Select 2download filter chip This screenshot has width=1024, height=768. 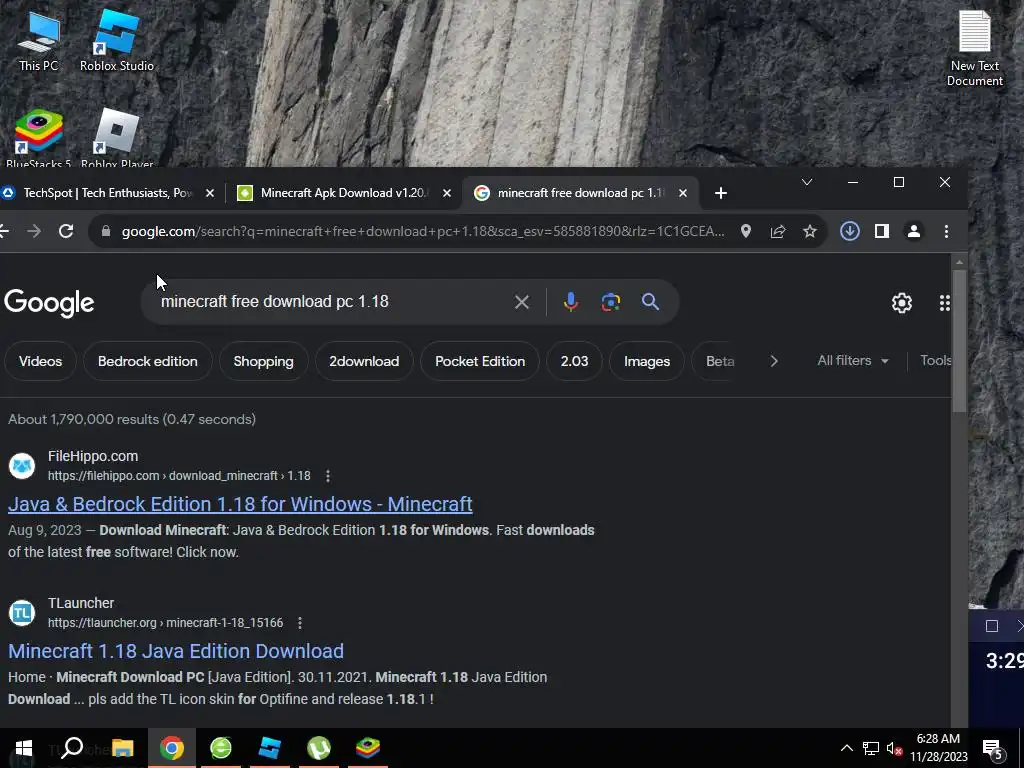tap(364, 361)
